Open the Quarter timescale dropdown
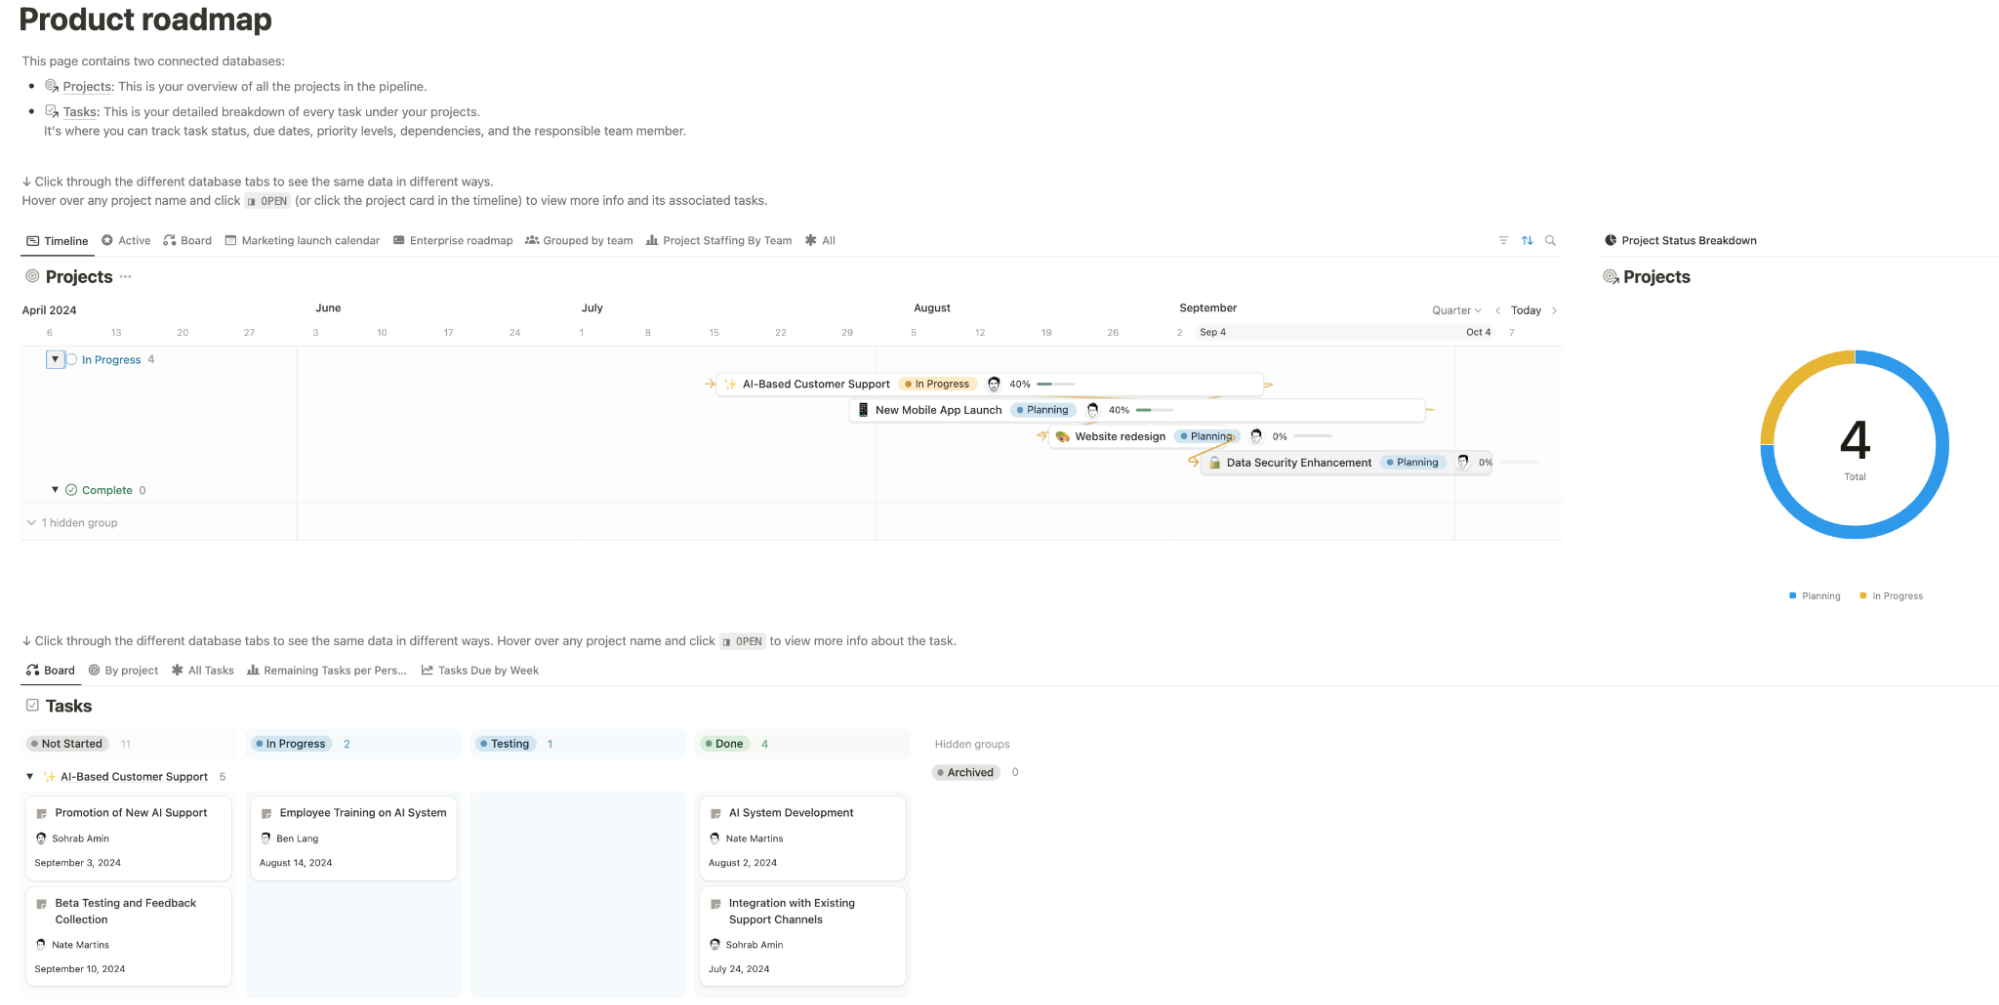 (1456, 311)
